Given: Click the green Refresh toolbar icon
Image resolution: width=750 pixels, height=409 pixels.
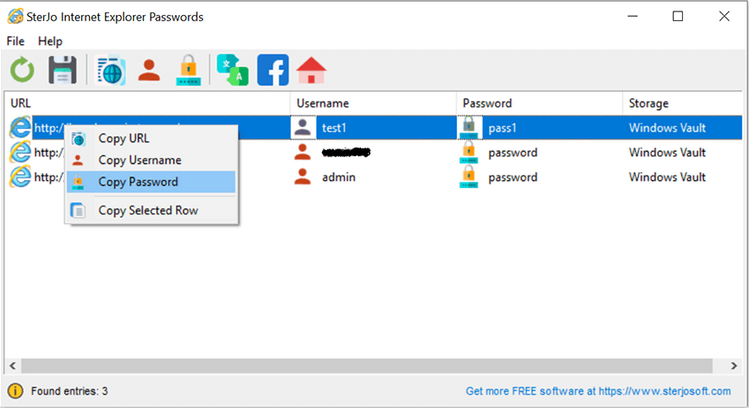Looking at the screenshot, I should coord(22,70).
